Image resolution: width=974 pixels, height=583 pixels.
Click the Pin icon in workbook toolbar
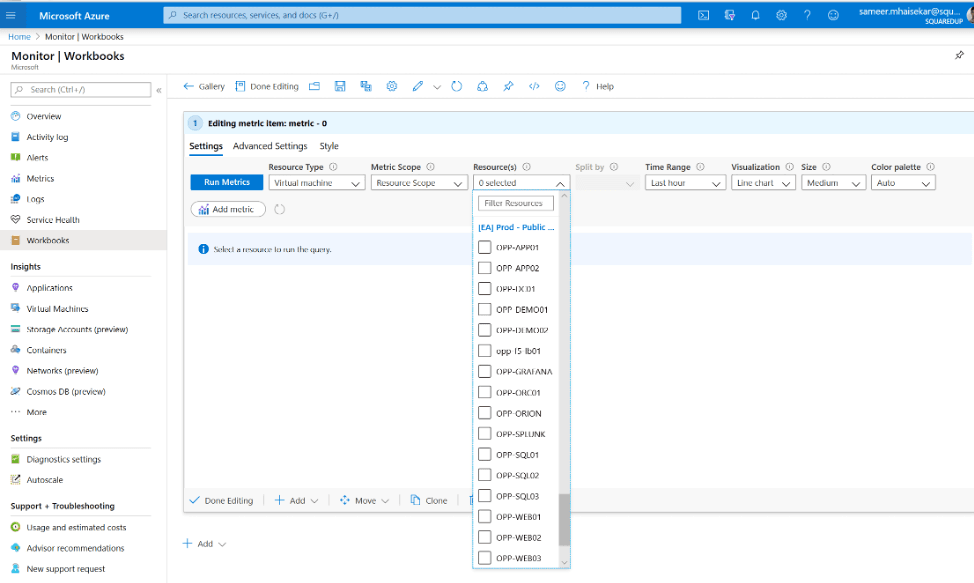508,86
